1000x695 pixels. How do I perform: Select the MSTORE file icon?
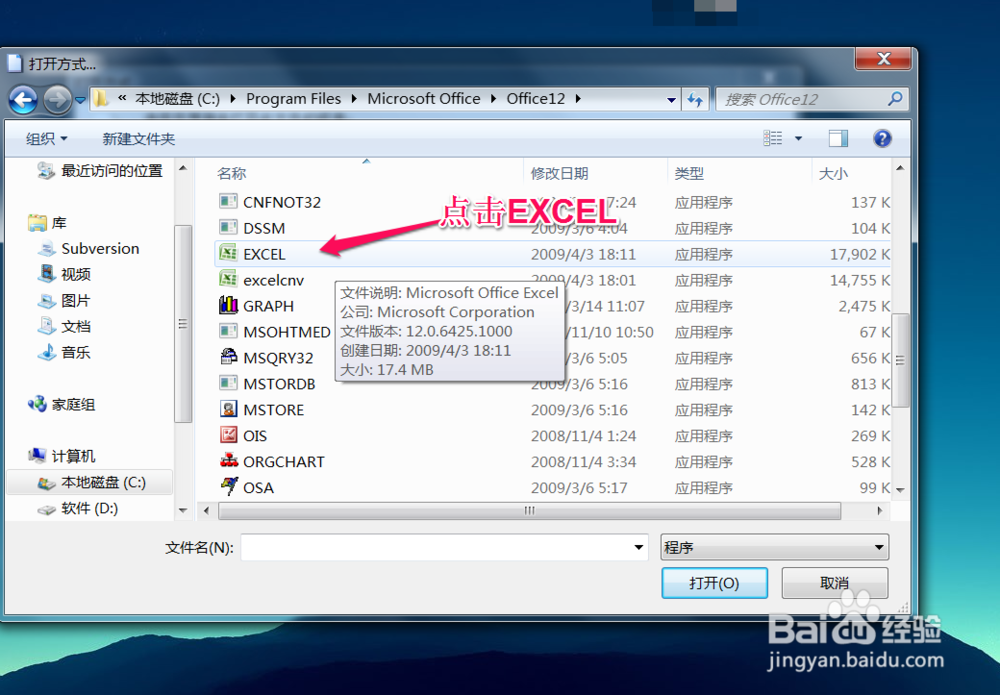point(228,409)
